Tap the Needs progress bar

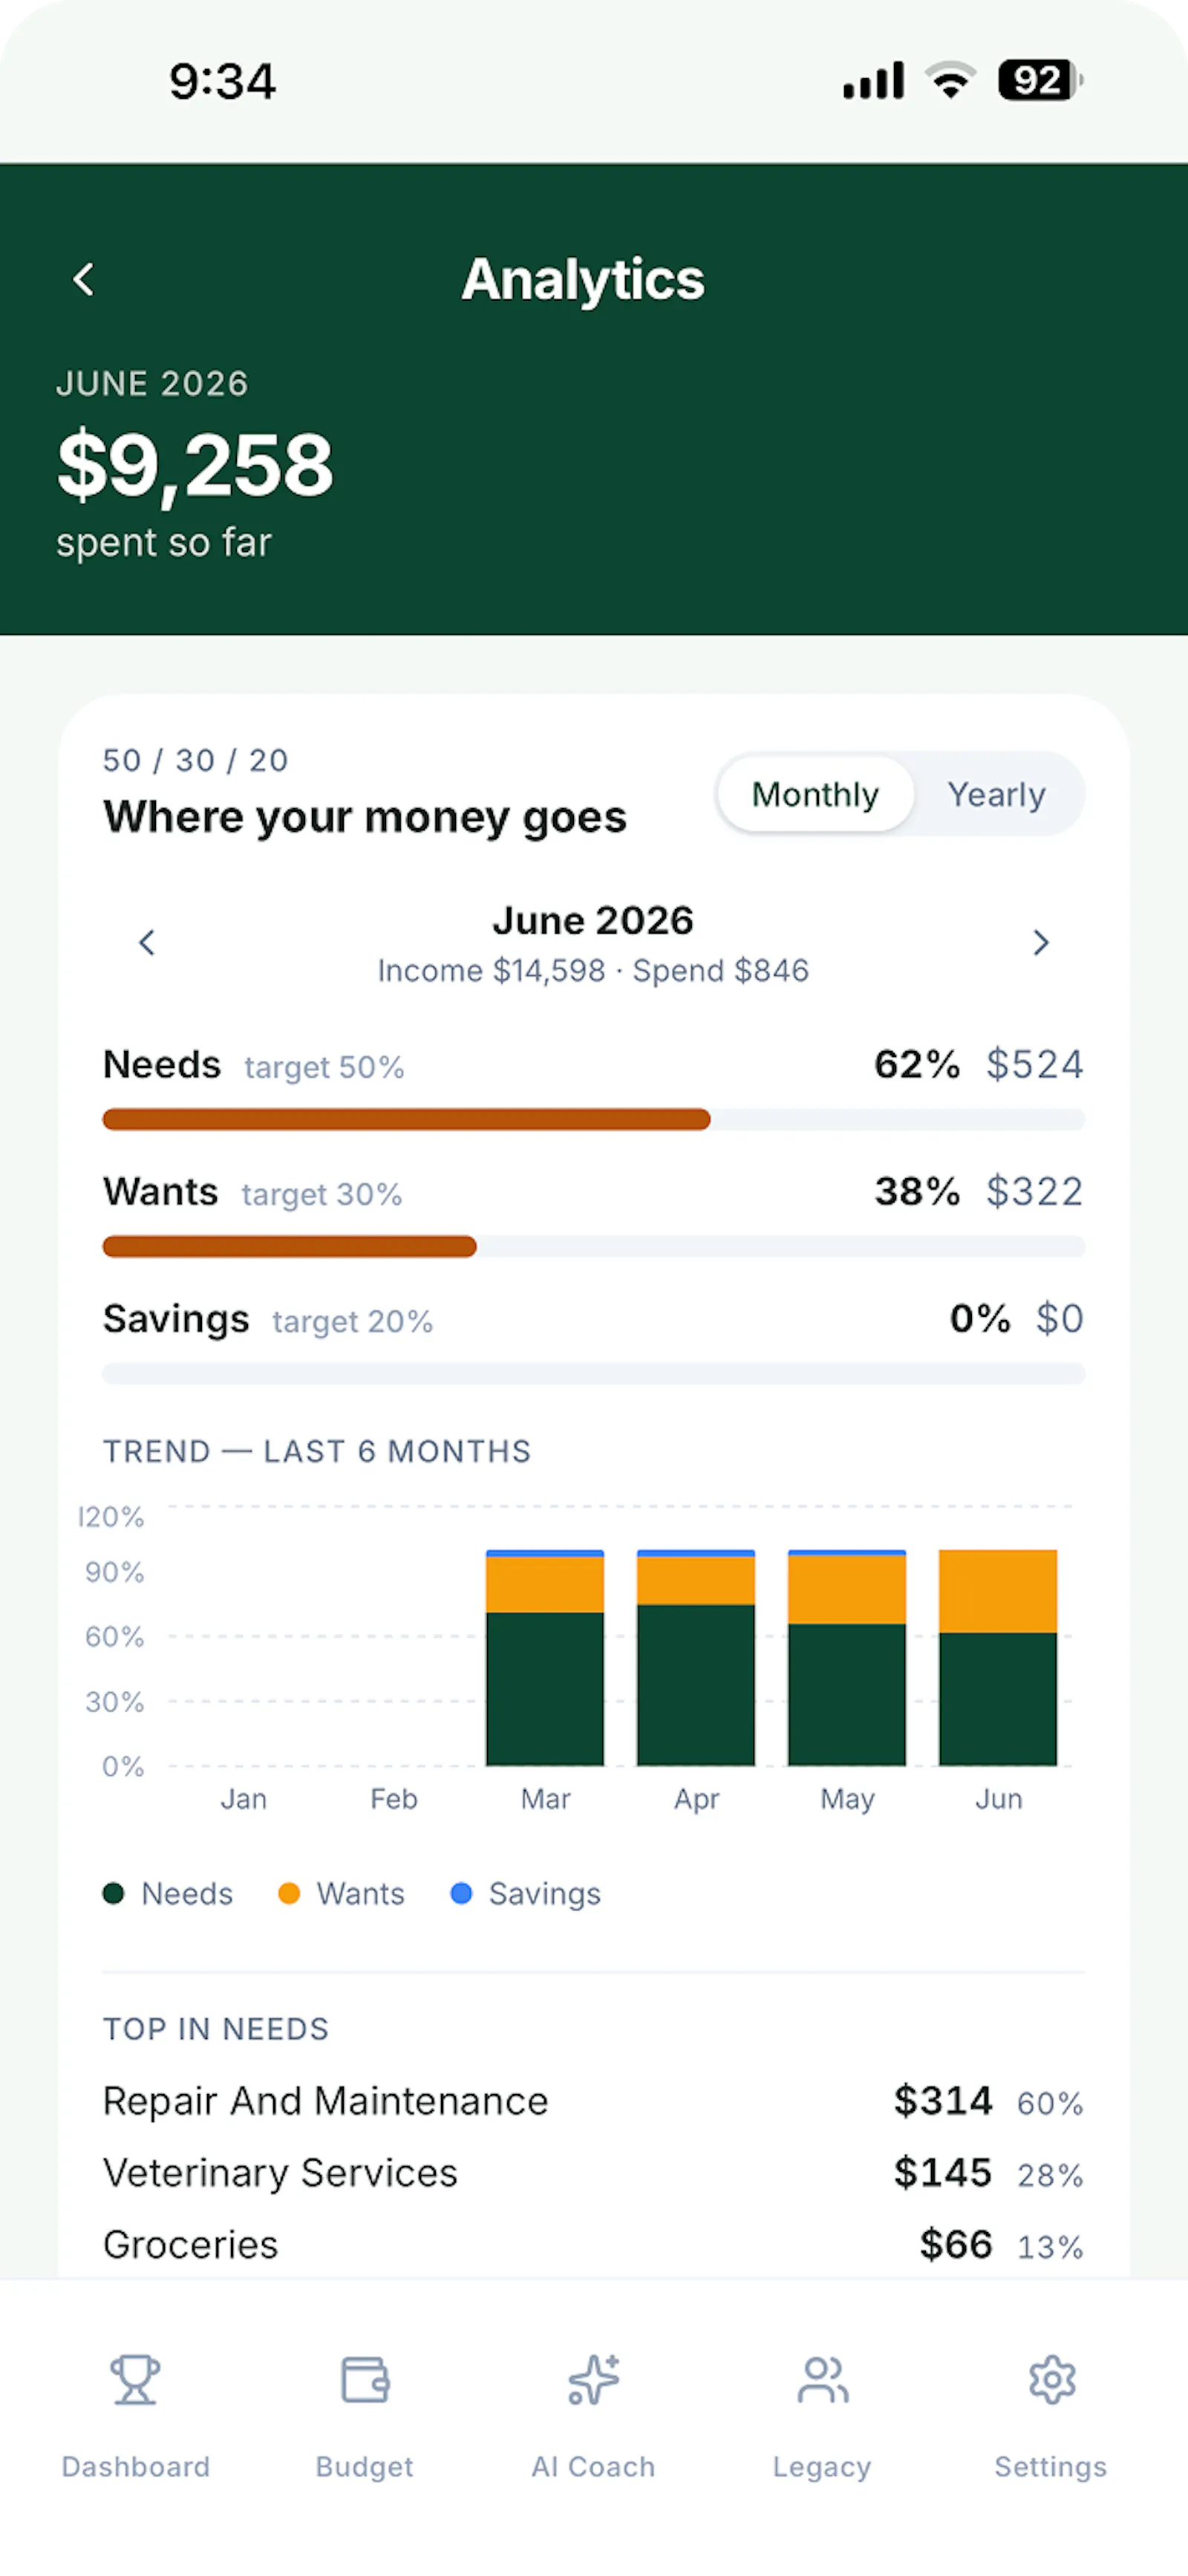pos(594,1119)
